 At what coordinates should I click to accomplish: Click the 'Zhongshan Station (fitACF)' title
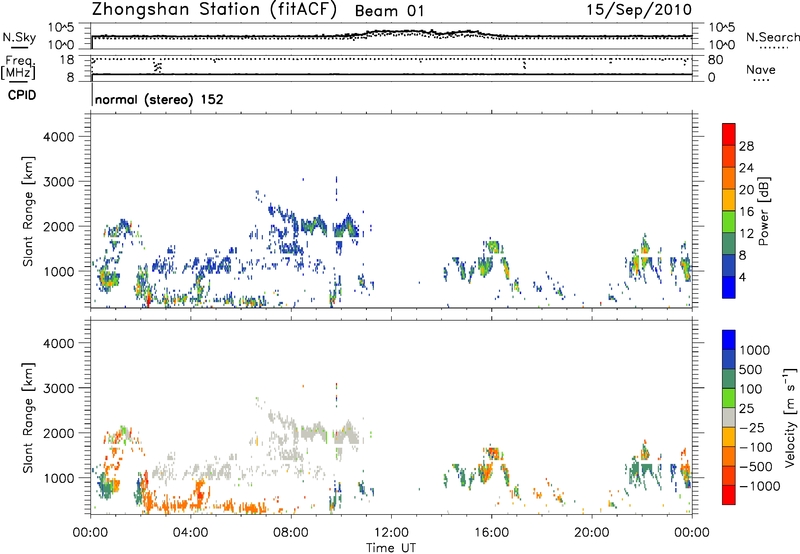(x=214, y=10)
